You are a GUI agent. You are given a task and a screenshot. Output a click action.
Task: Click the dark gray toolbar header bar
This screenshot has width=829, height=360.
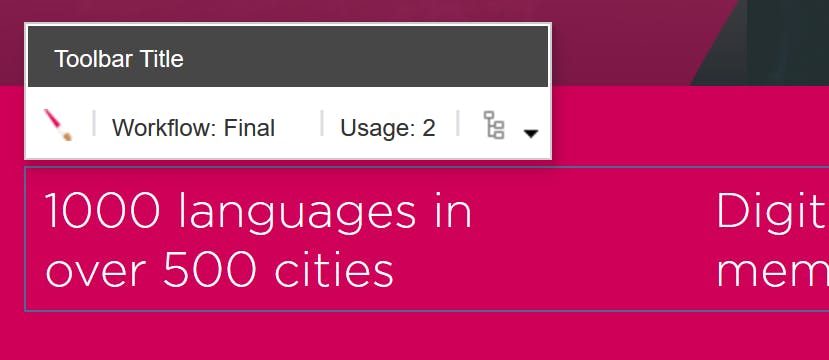coord(288,56)
